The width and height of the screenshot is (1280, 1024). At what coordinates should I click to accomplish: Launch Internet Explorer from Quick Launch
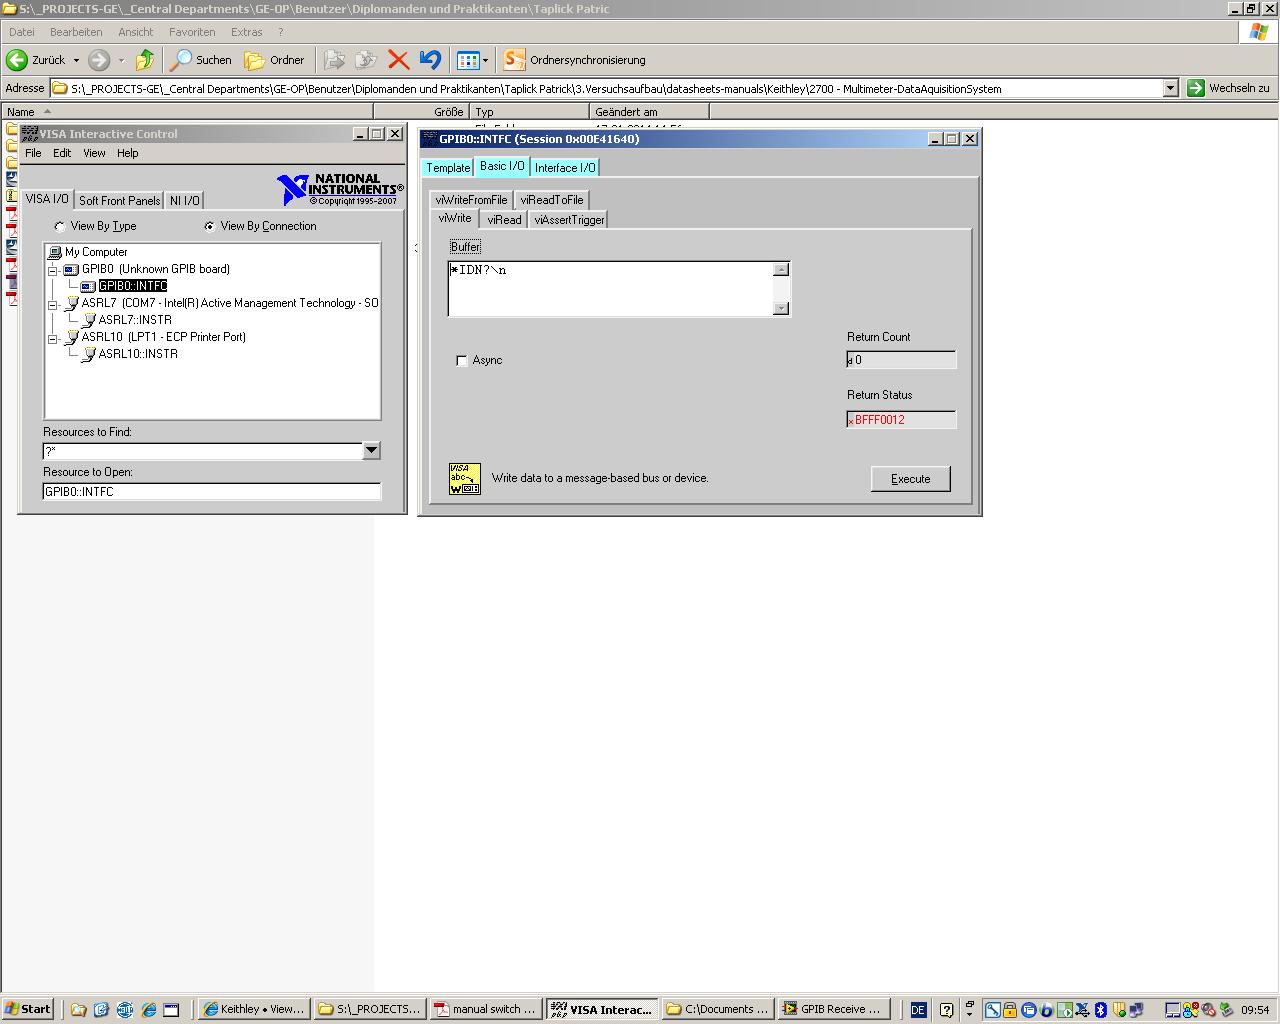click(149, 1010)
